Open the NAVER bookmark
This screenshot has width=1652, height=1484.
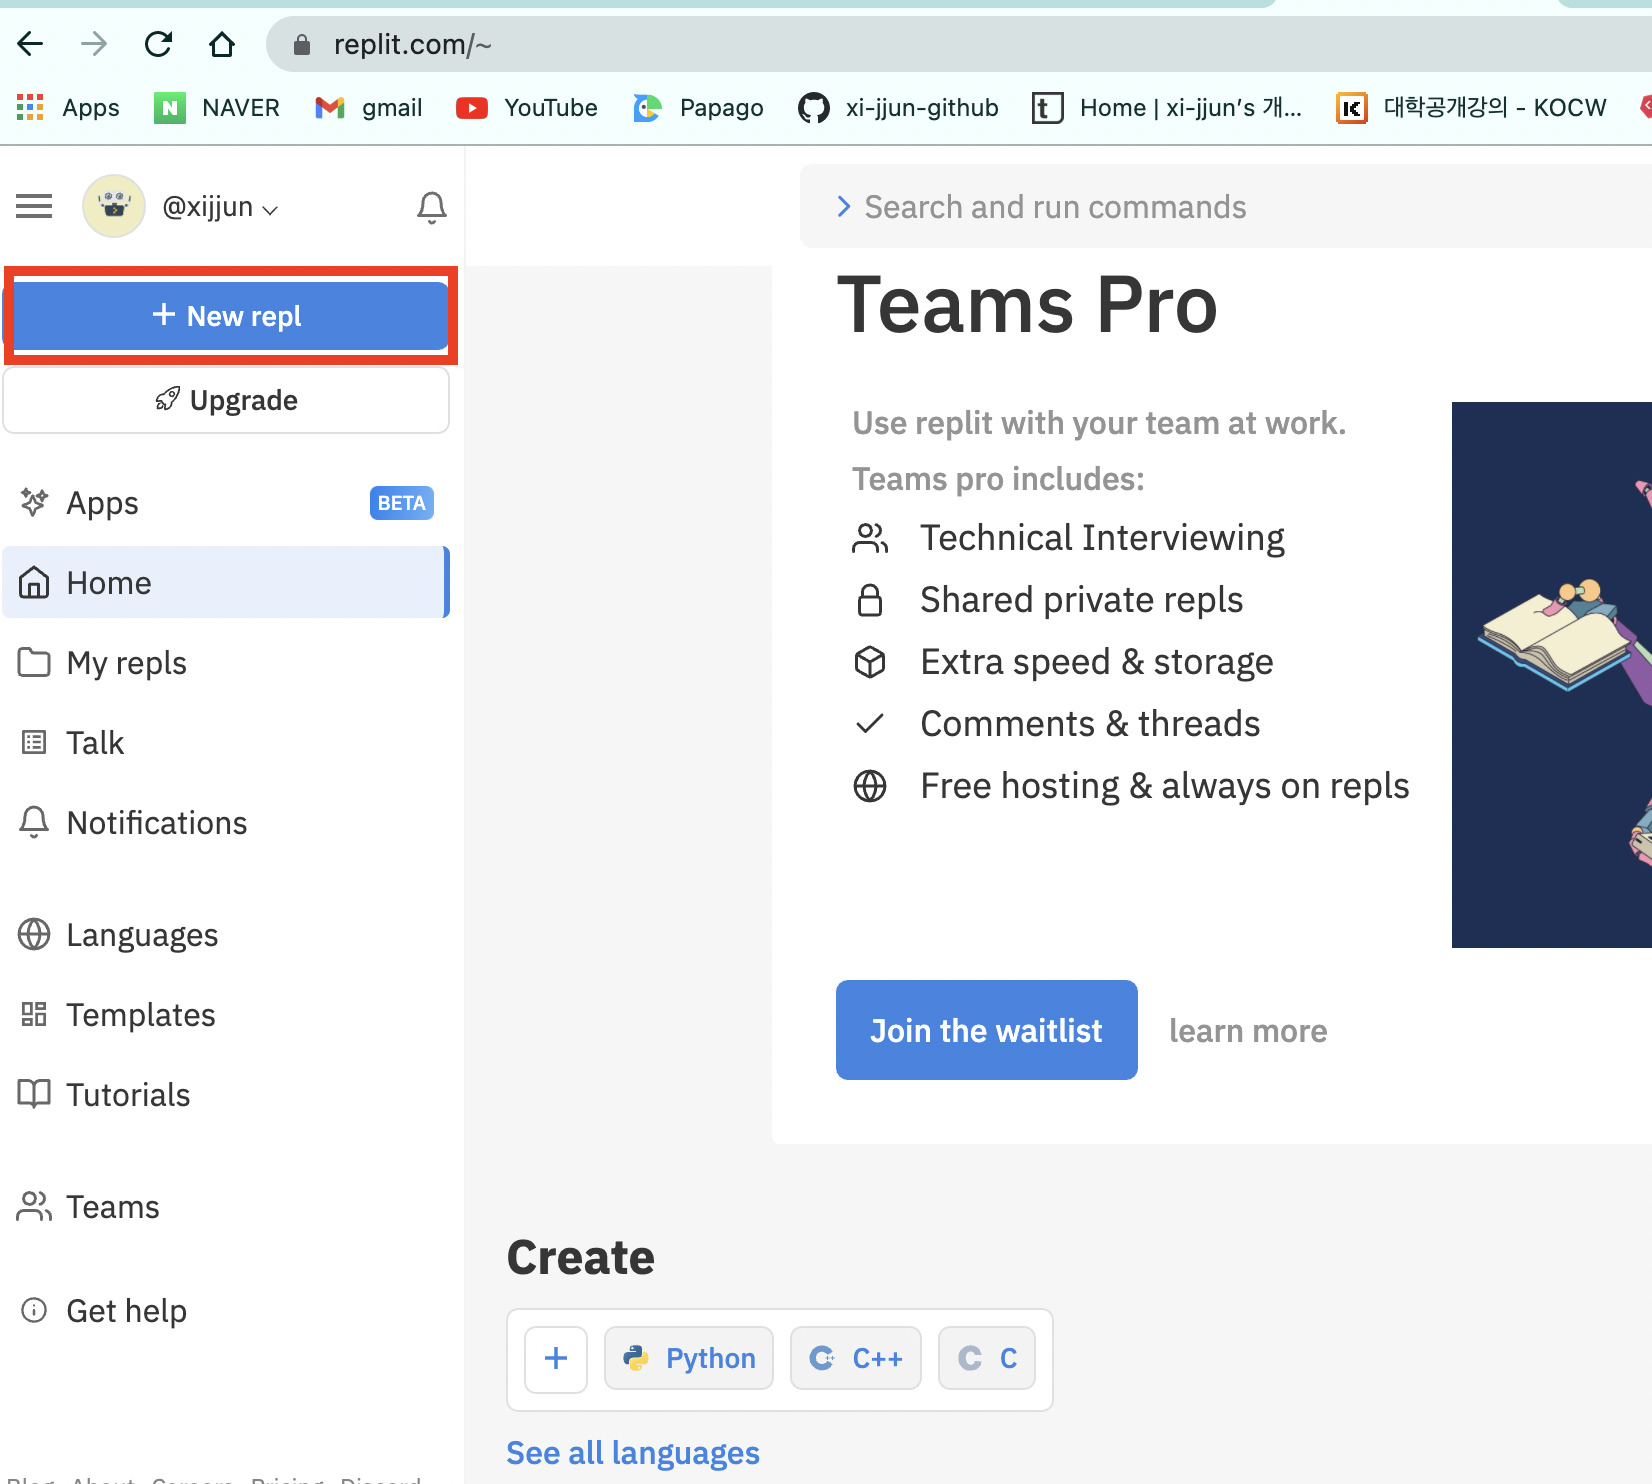point(217,107)
